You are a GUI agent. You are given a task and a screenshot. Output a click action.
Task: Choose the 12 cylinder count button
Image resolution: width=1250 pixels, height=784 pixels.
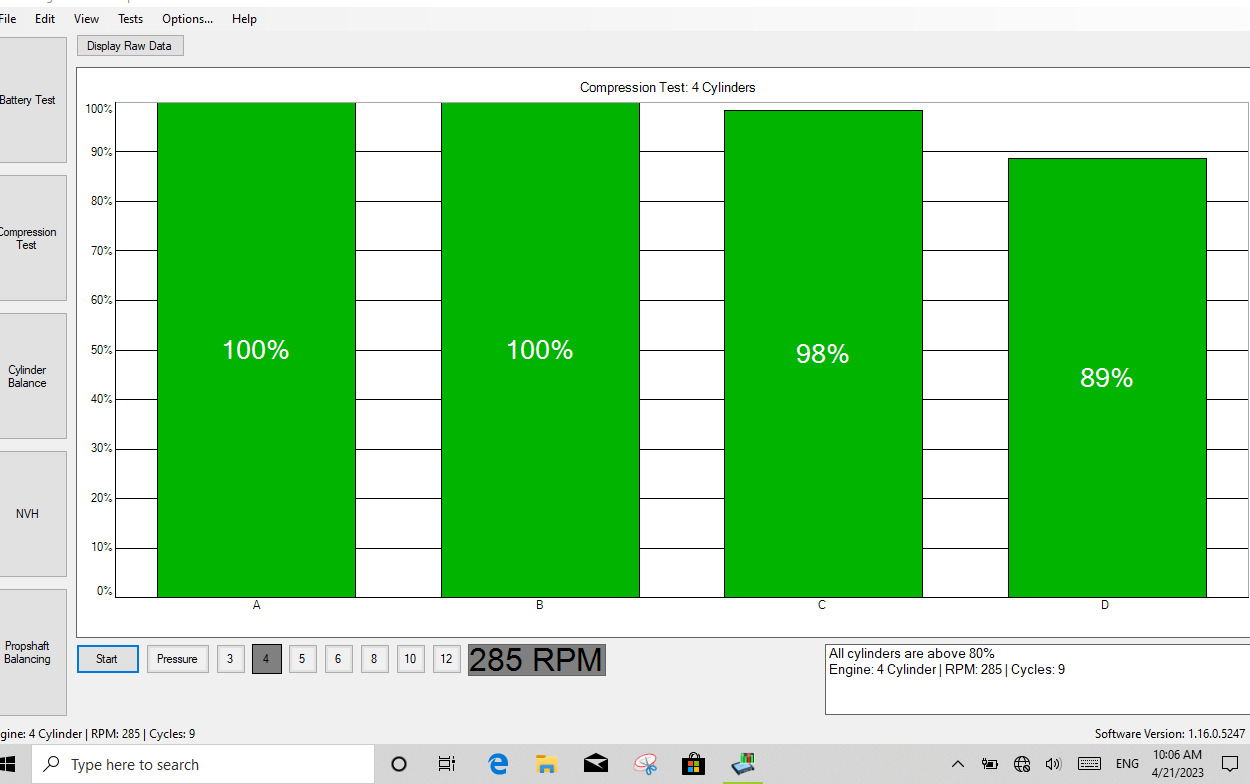pyautogui.click(x=446, y=659)
